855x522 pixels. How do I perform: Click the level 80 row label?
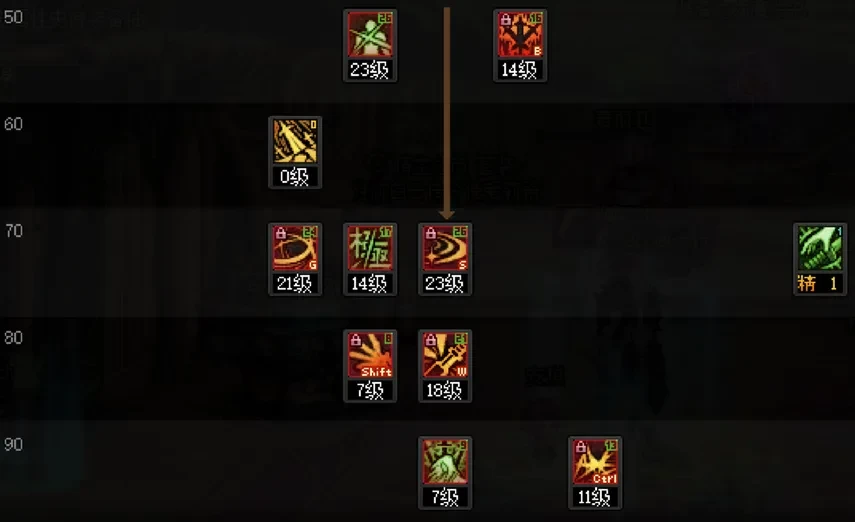coord(13,338)
